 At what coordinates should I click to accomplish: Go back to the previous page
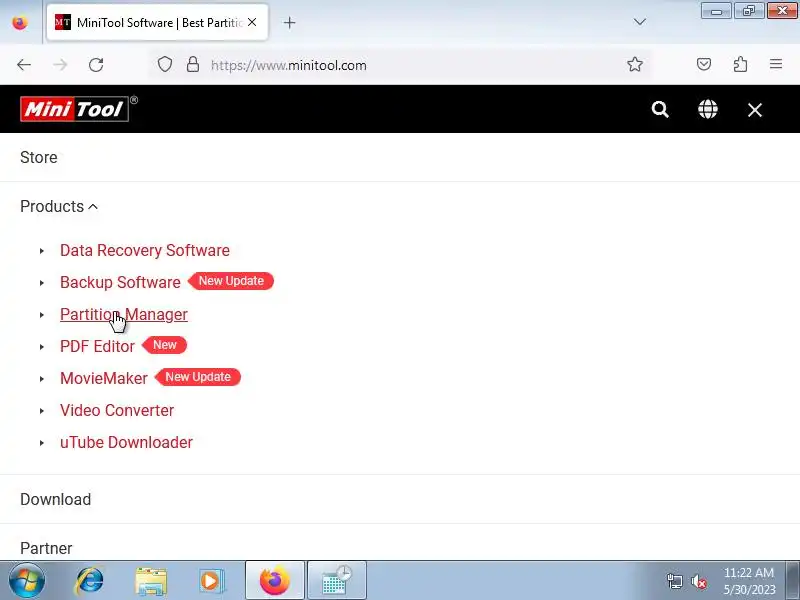point(24,65)
